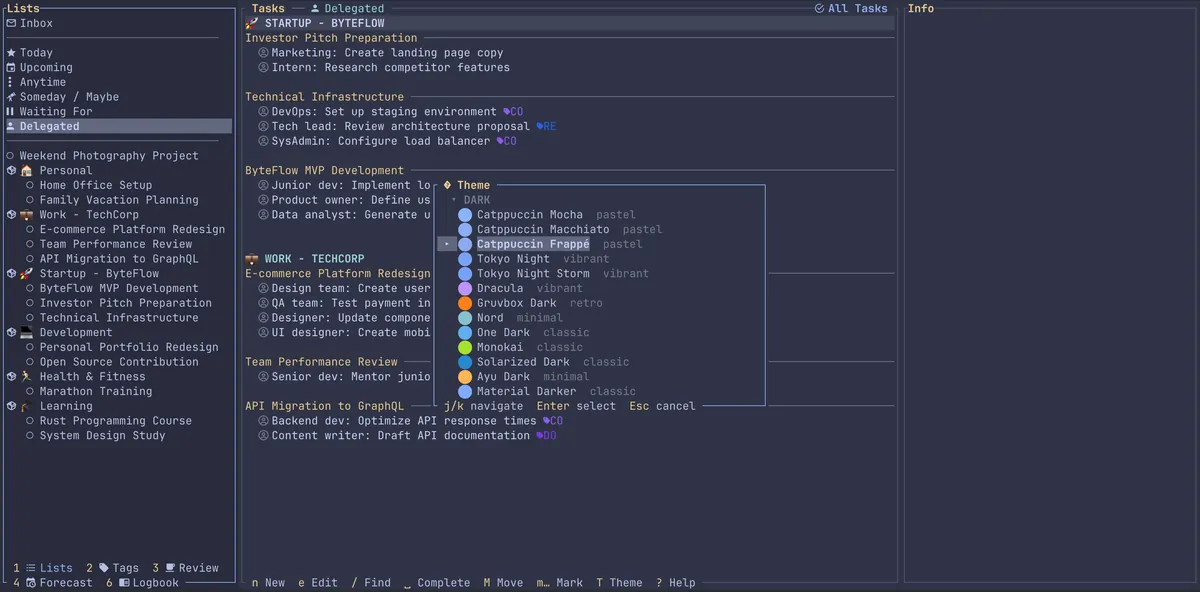Select Rust Programming Course project
The image size is (1200, 592).
tap(116, 421)
